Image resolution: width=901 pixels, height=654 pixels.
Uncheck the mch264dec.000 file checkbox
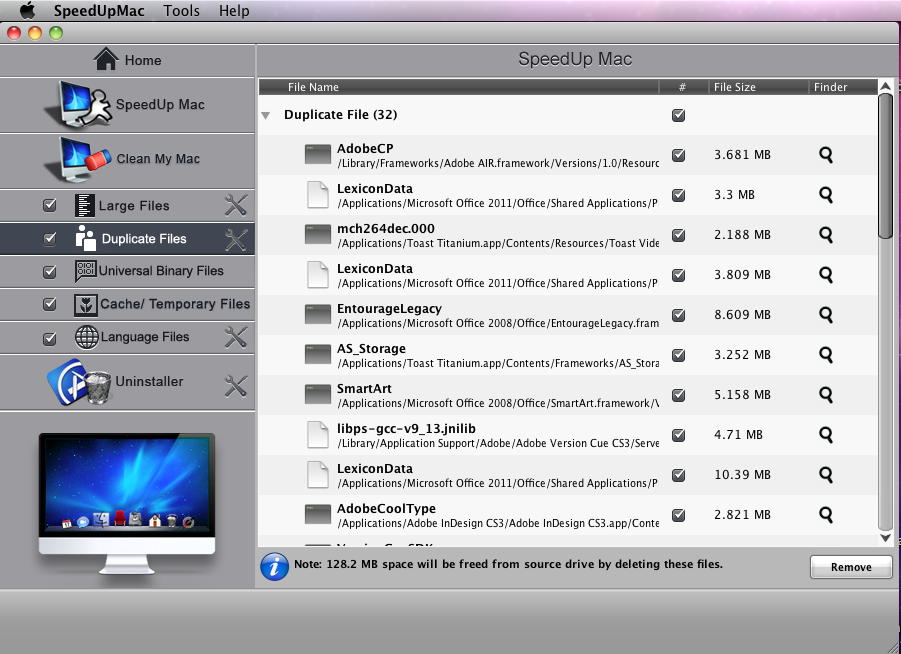click(x=679, y=235)
